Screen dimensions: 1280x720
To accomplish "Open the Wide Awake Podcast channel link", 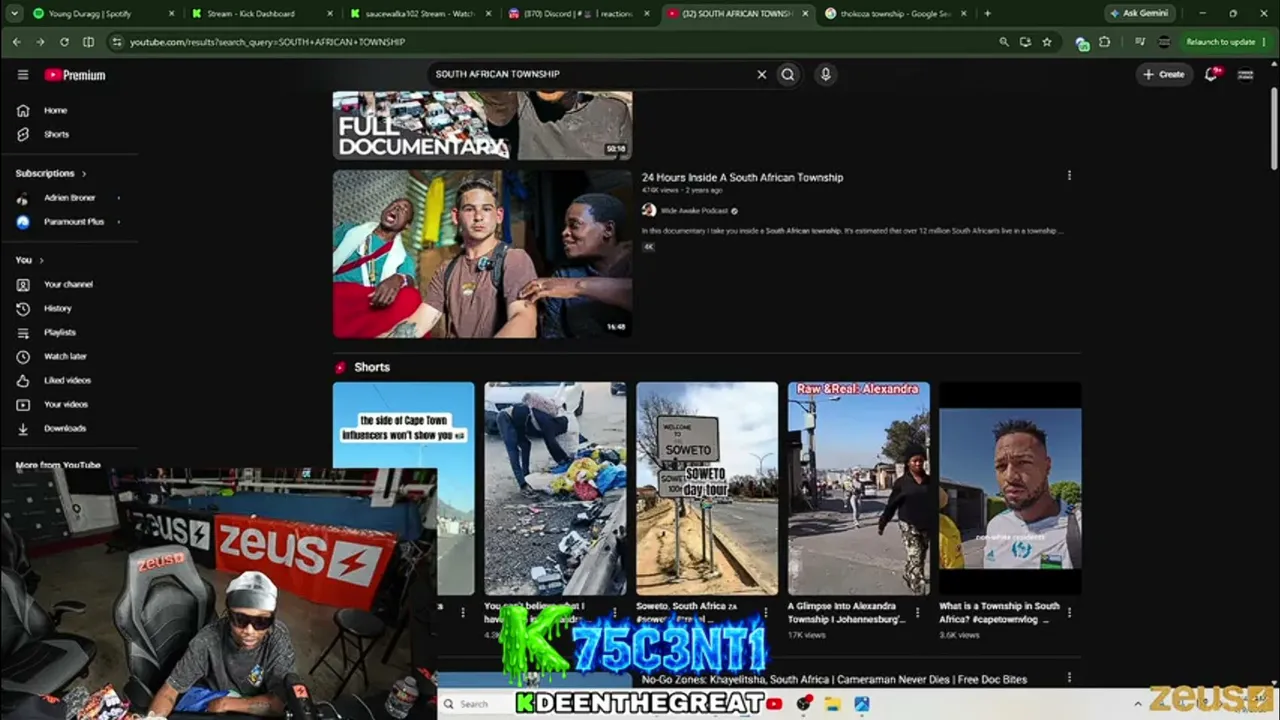I will click(x=696, y=211).
